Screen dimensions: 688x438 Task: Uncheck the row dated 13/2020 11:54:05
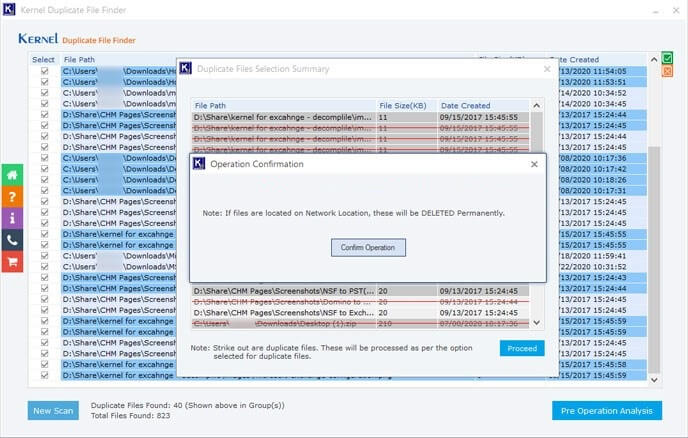tap(44, 71)
